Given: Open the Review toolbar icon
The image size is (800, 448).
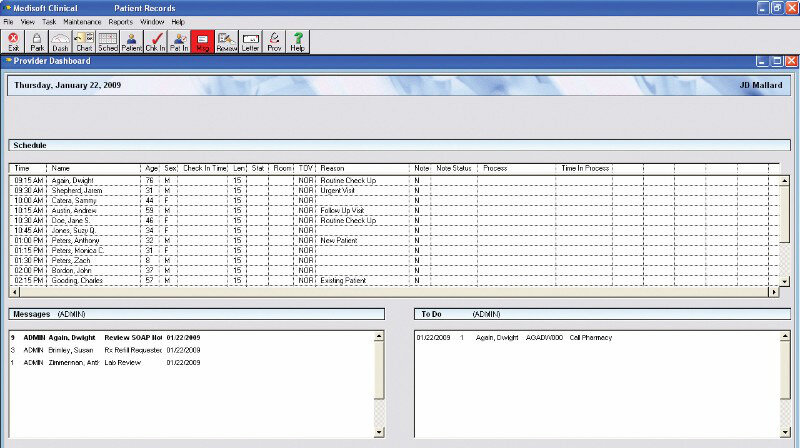Looking at the screenshot, I should [x=226, y=41].
